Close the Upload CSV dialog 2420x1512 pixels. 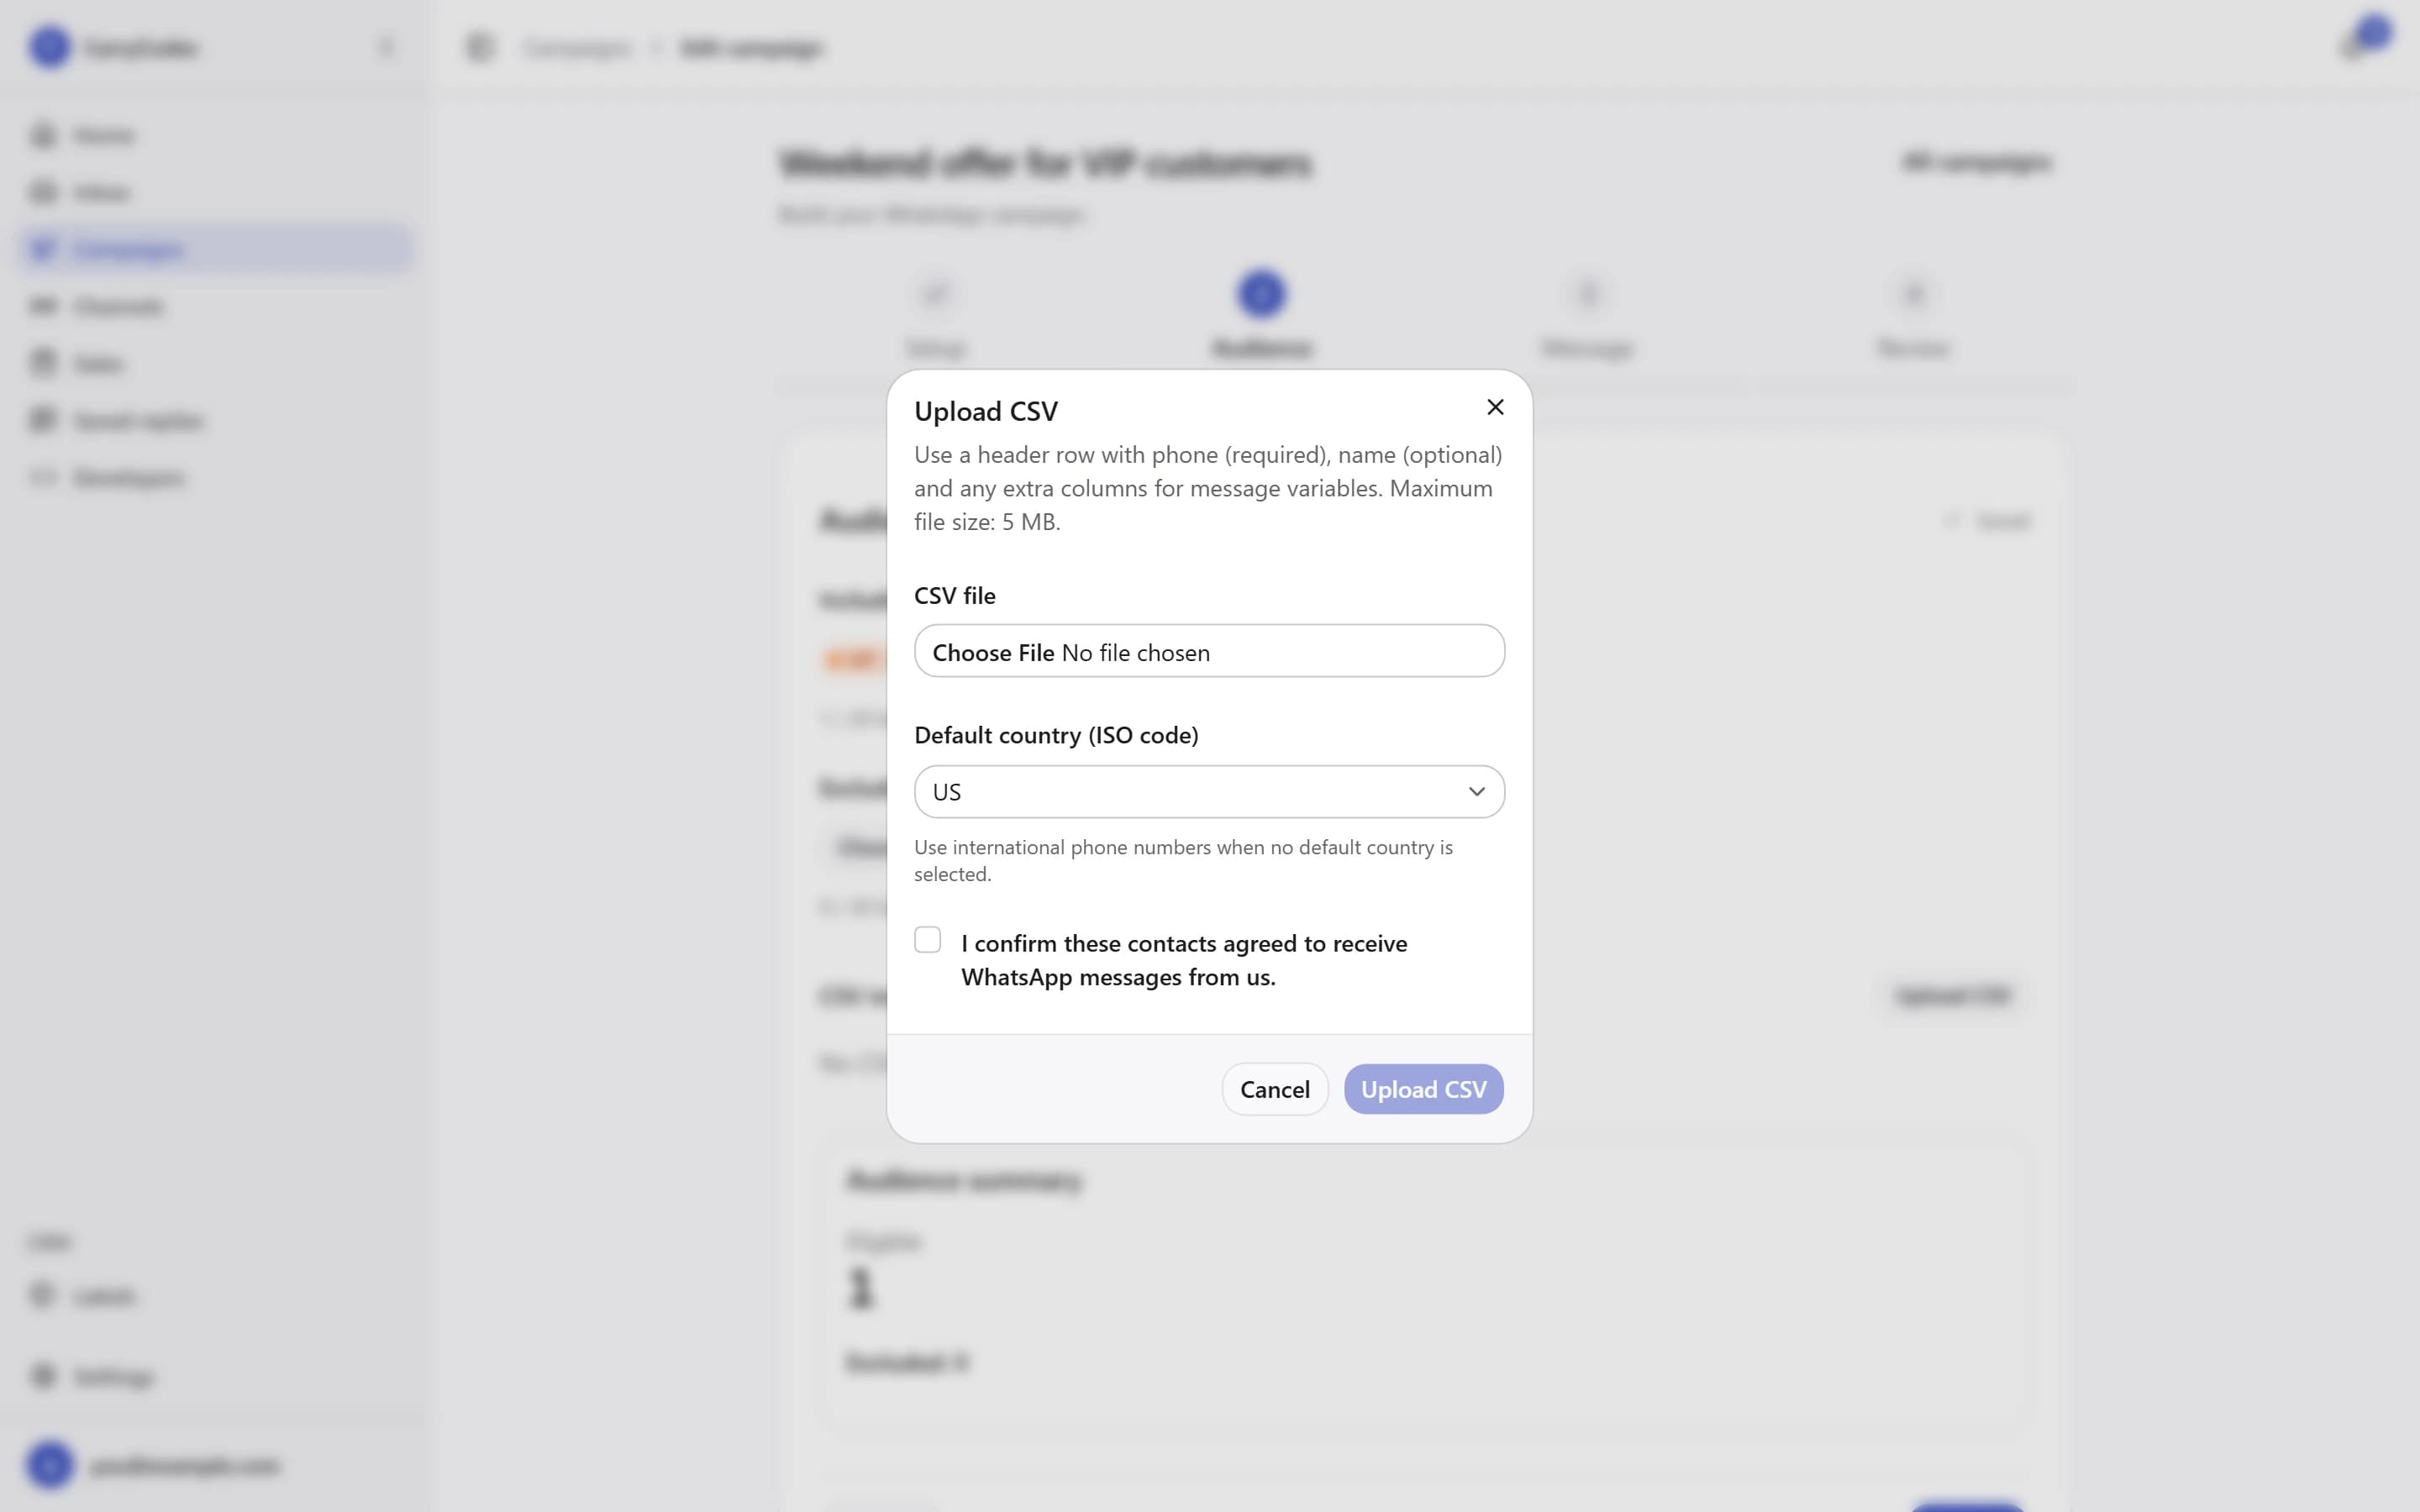point(1495,407)
